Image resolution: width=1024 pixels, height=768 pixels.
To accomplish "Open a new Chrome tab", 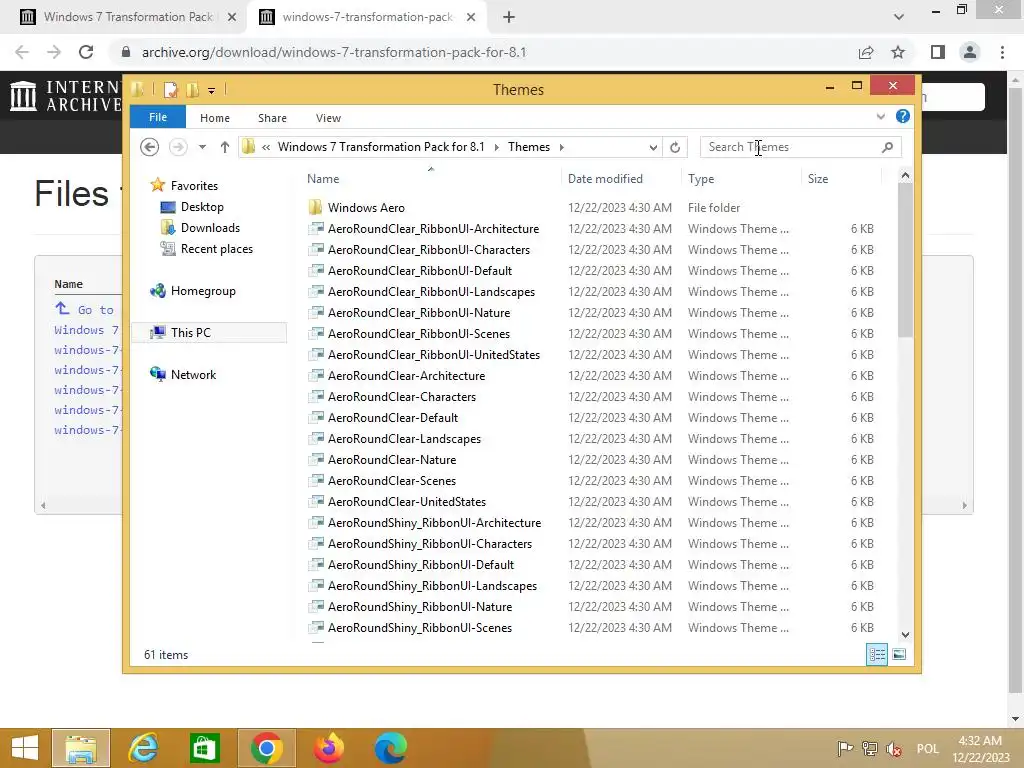I will [509, 18].
